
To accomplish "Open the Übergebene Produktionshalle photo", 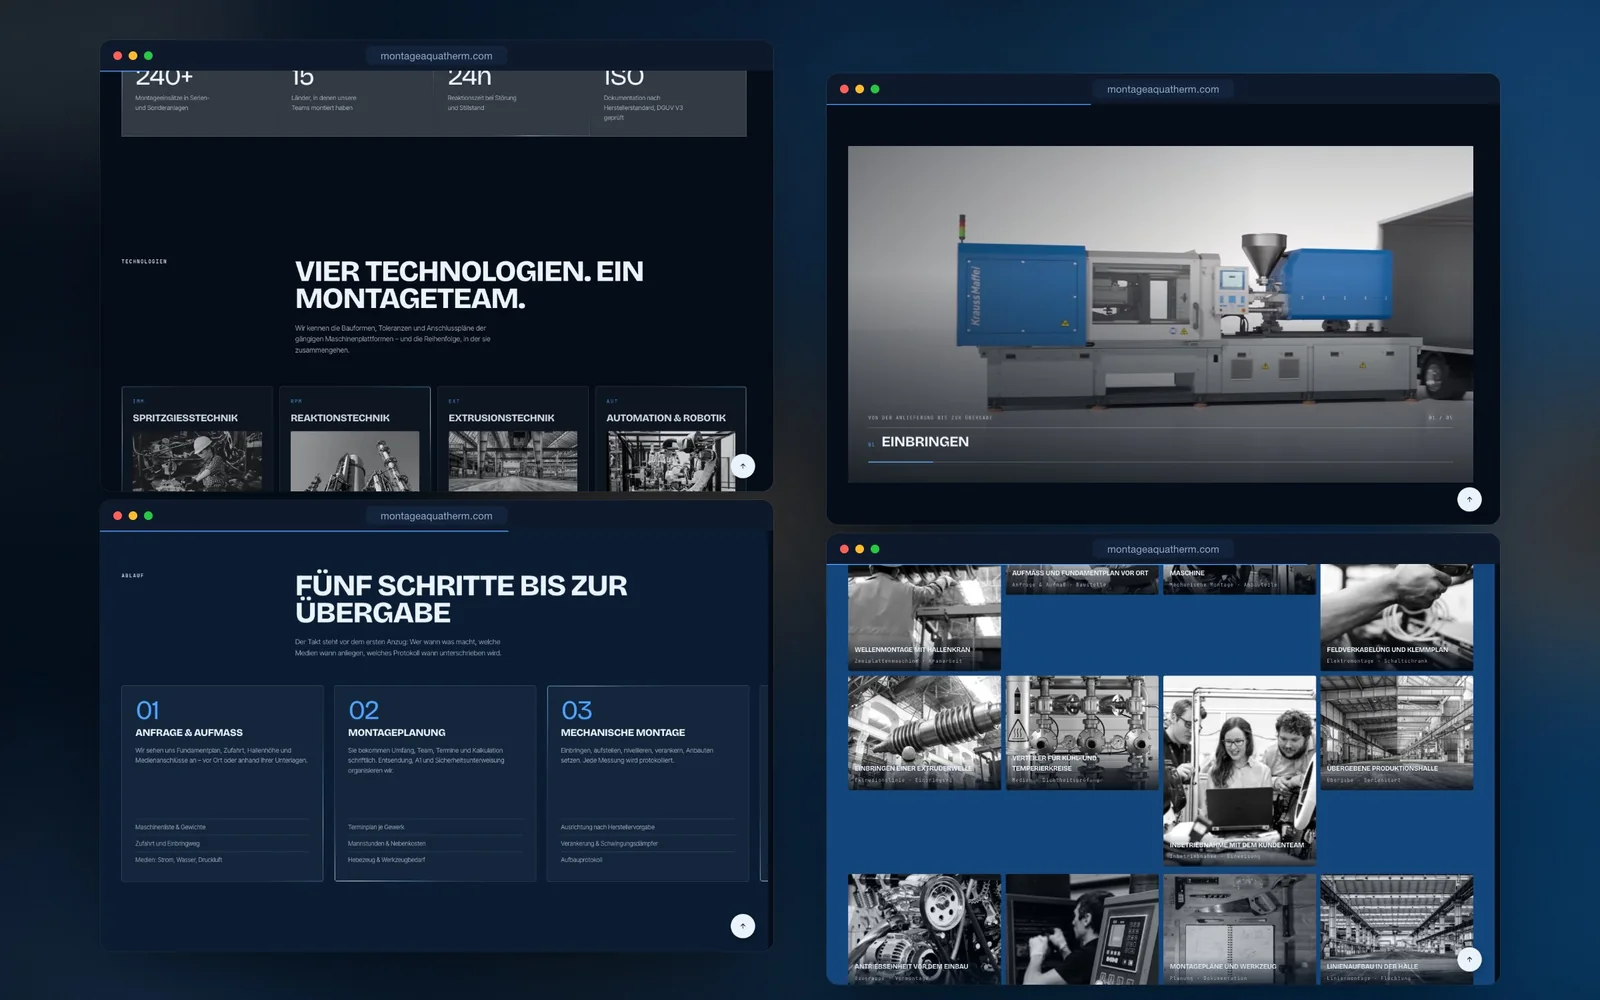I will pos(1396,733).
